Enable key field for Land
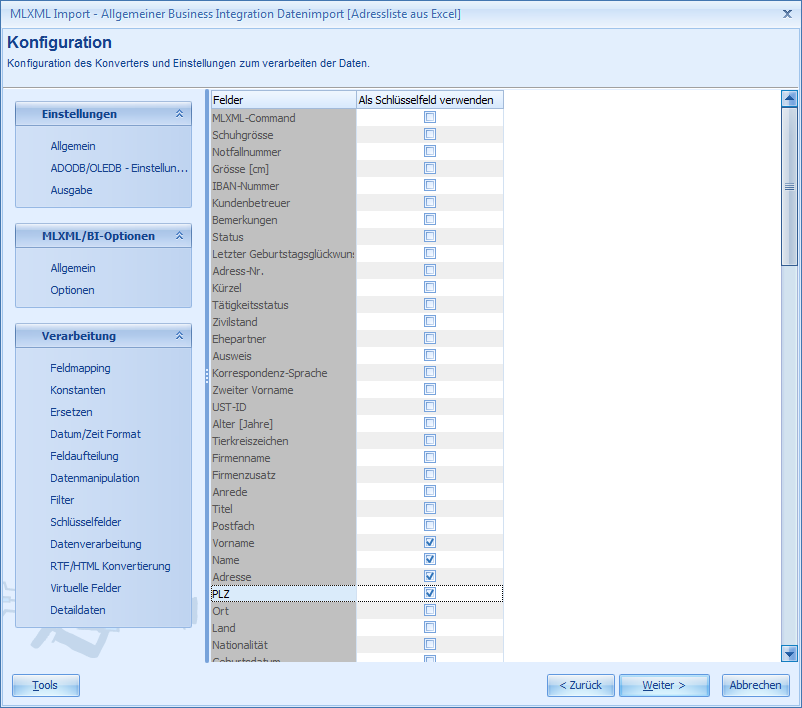Viewport: 802px width, 708px height. (x=430, y=627)
